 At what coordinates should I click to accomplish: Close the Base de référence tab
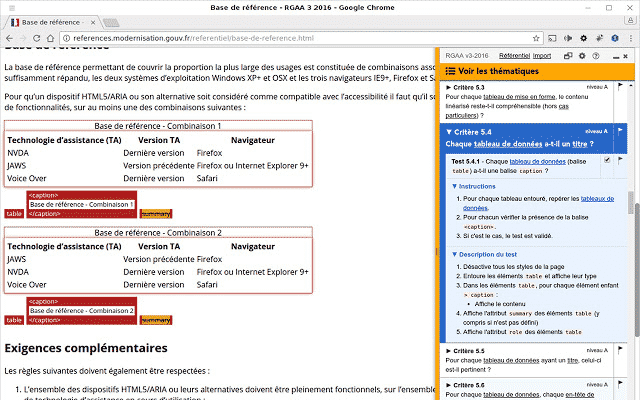tap(93, 22)
